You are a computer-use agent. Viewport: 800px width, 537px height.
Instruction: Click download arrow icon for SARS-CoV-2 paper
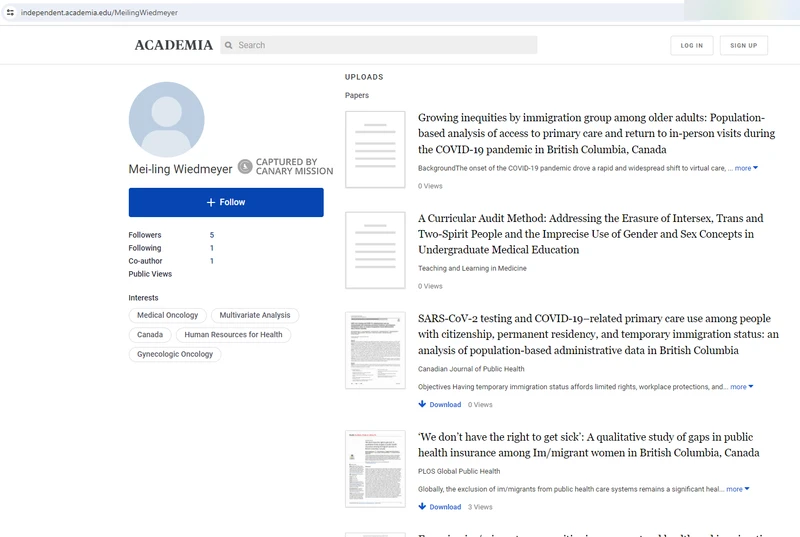(x=422, y=404)
